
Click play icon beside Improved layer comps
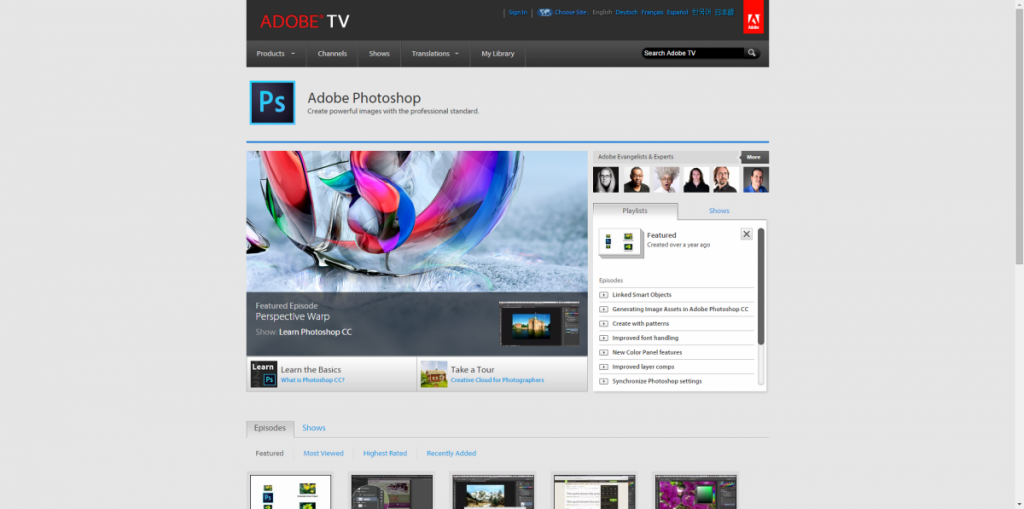pyautogui.click(x=603, y=367)
